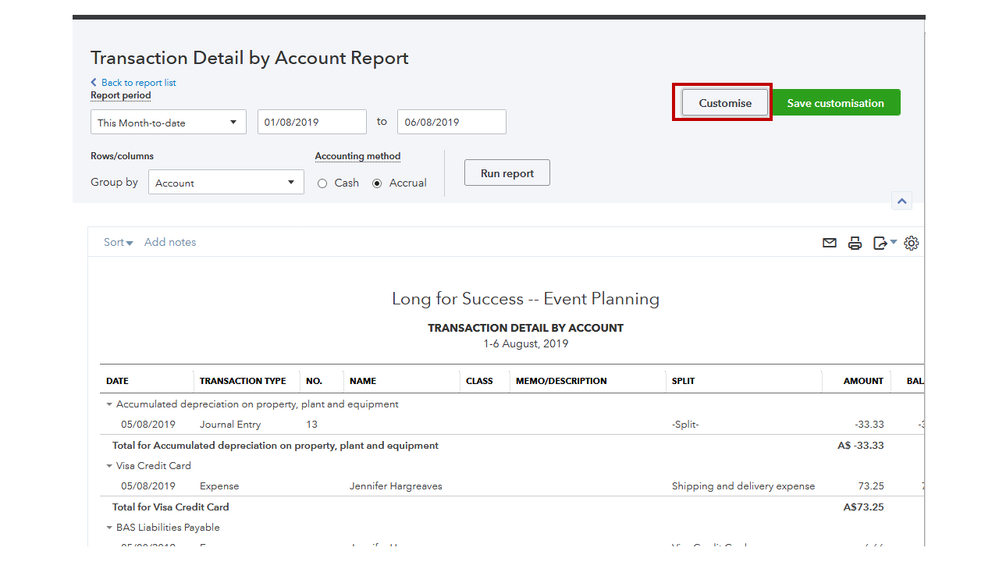Collapse the report options panel arrow
Screen dimensions: 999x562
pos(902,201)
